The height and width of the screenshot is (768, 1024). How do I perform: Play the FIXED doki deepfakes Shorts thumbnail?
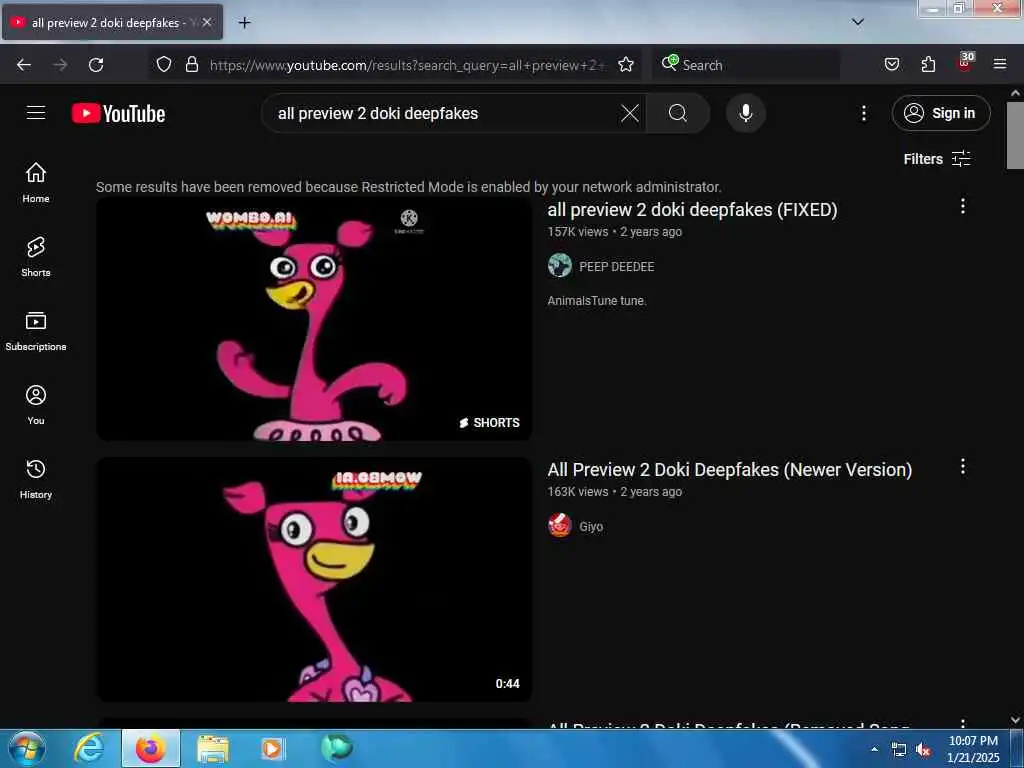point(313,319)
